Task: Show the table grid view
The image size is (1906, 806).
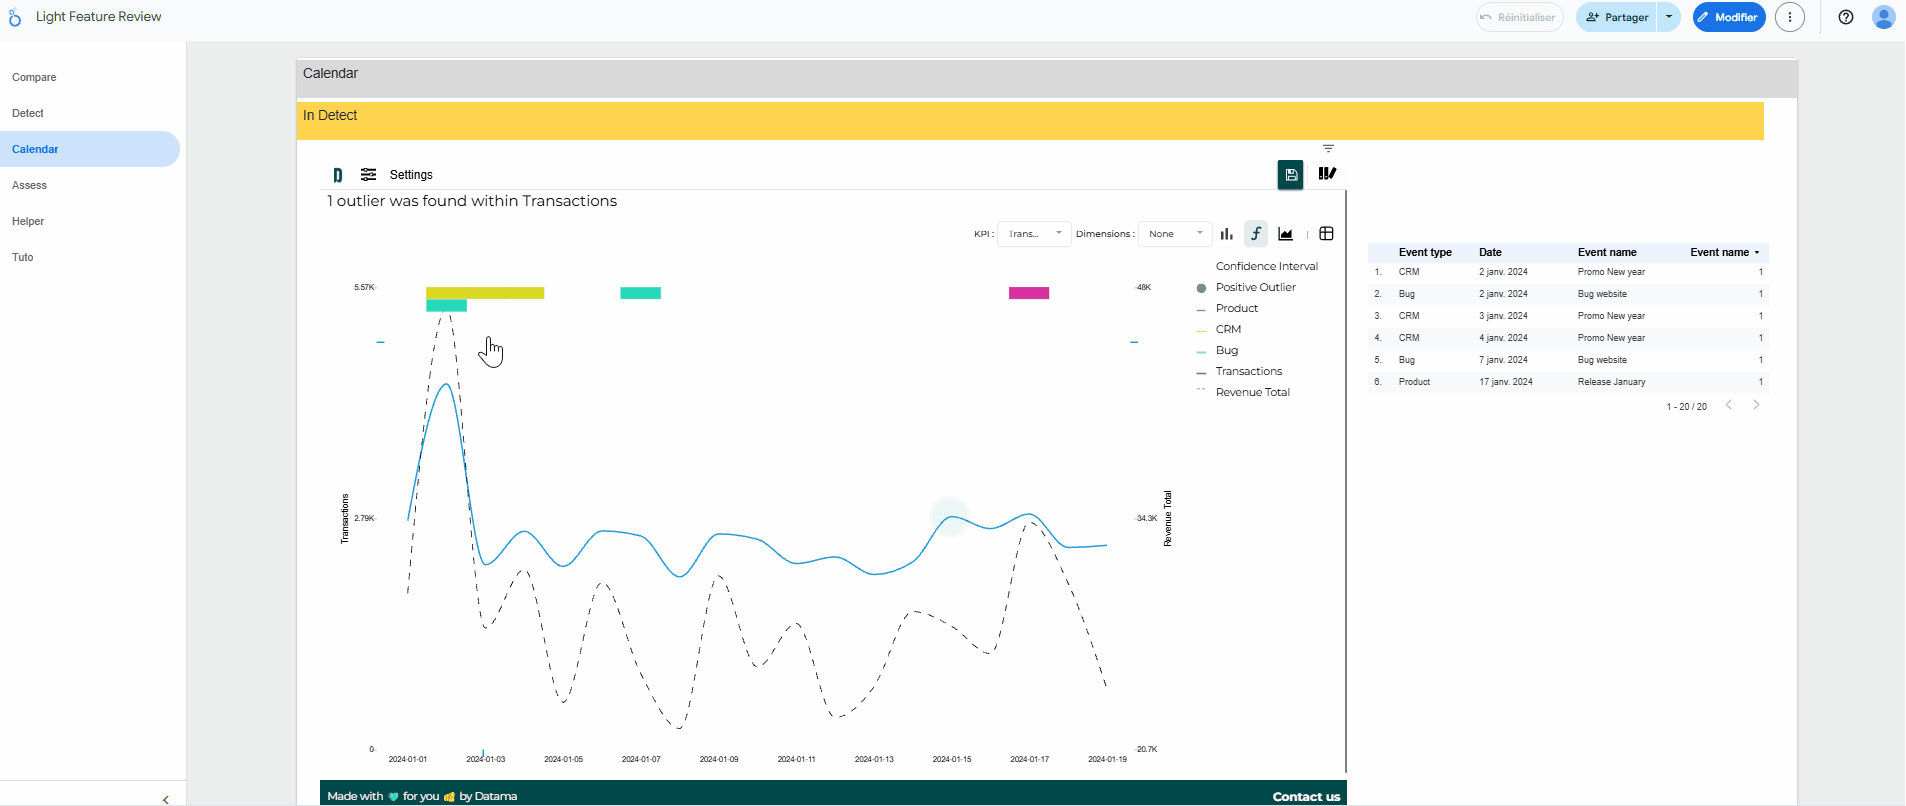Action: (1326, 234)
